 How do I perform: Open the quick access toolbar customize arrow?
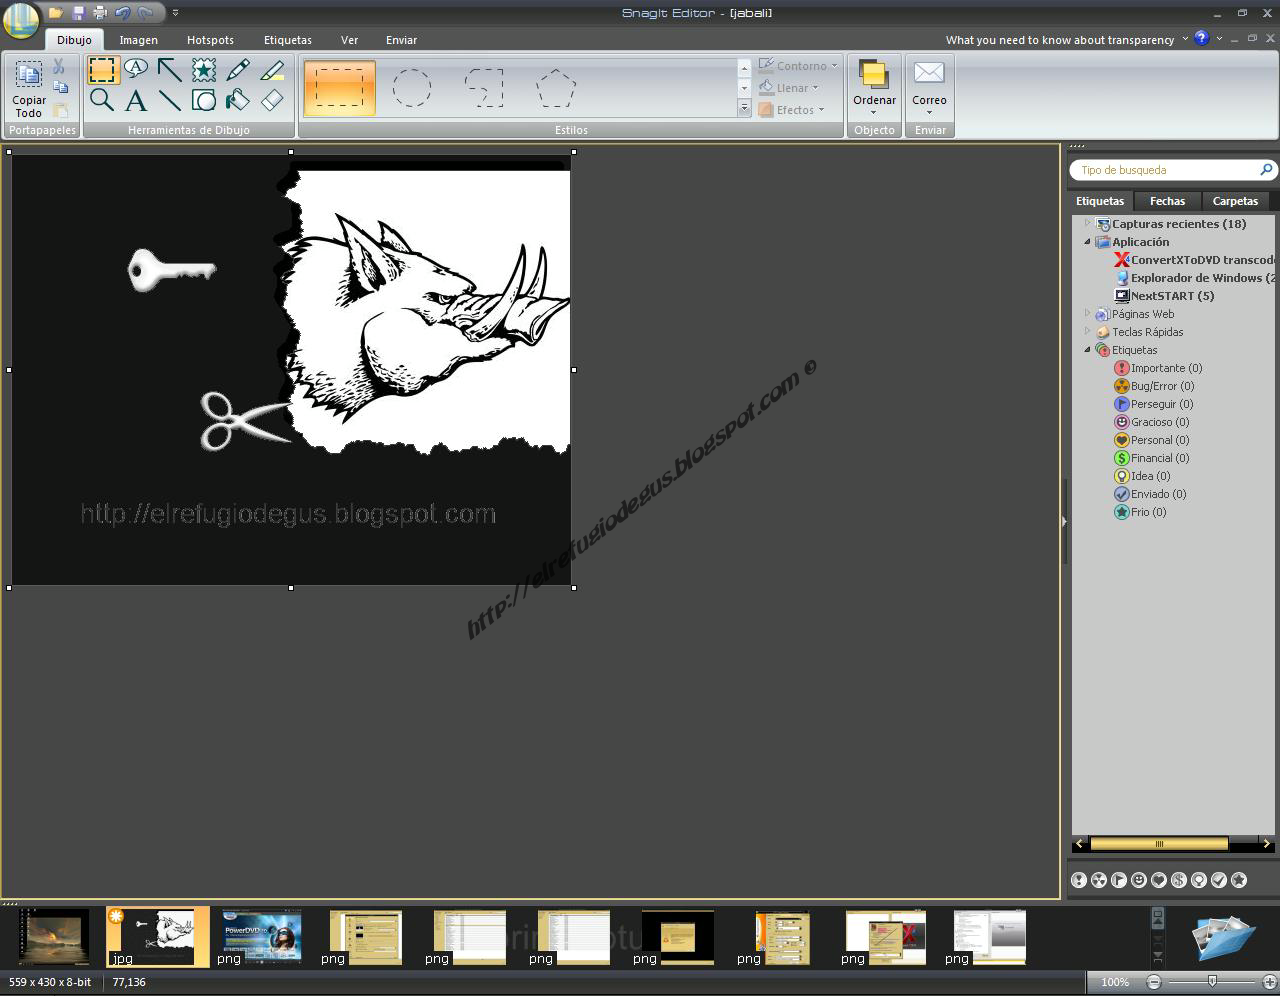tap(175, 13)
